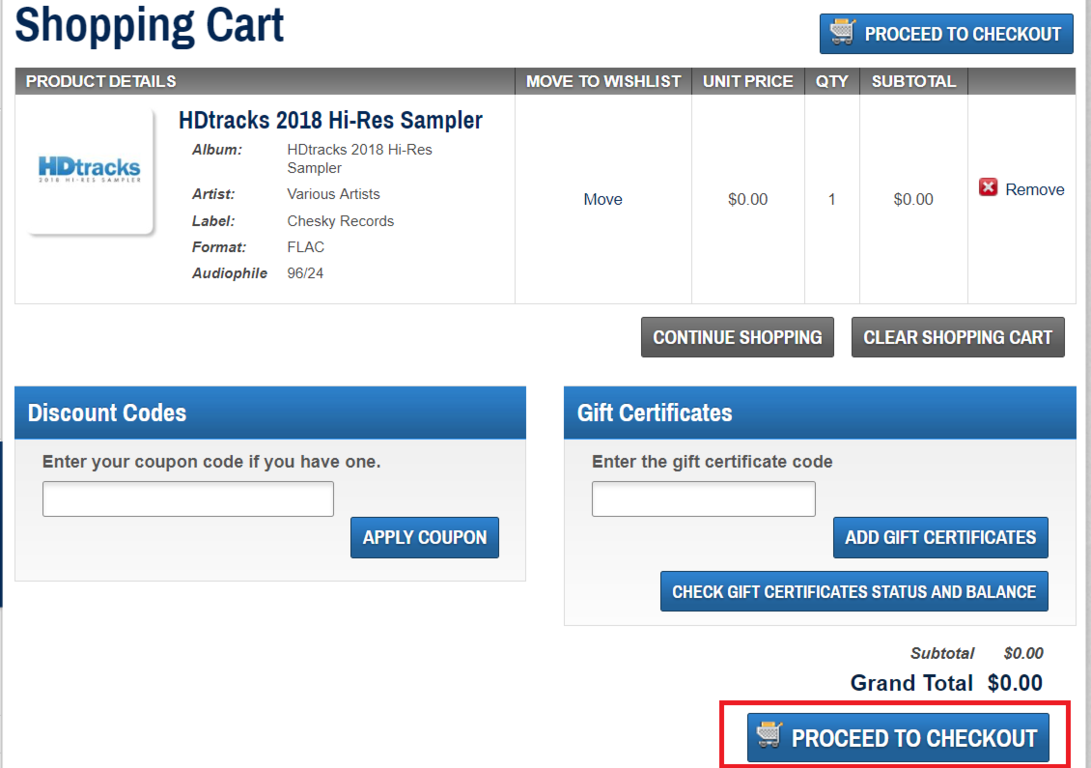Screen dimensions: 1091x768
Task: Click the Format: field label
Action: coord(219,247)
